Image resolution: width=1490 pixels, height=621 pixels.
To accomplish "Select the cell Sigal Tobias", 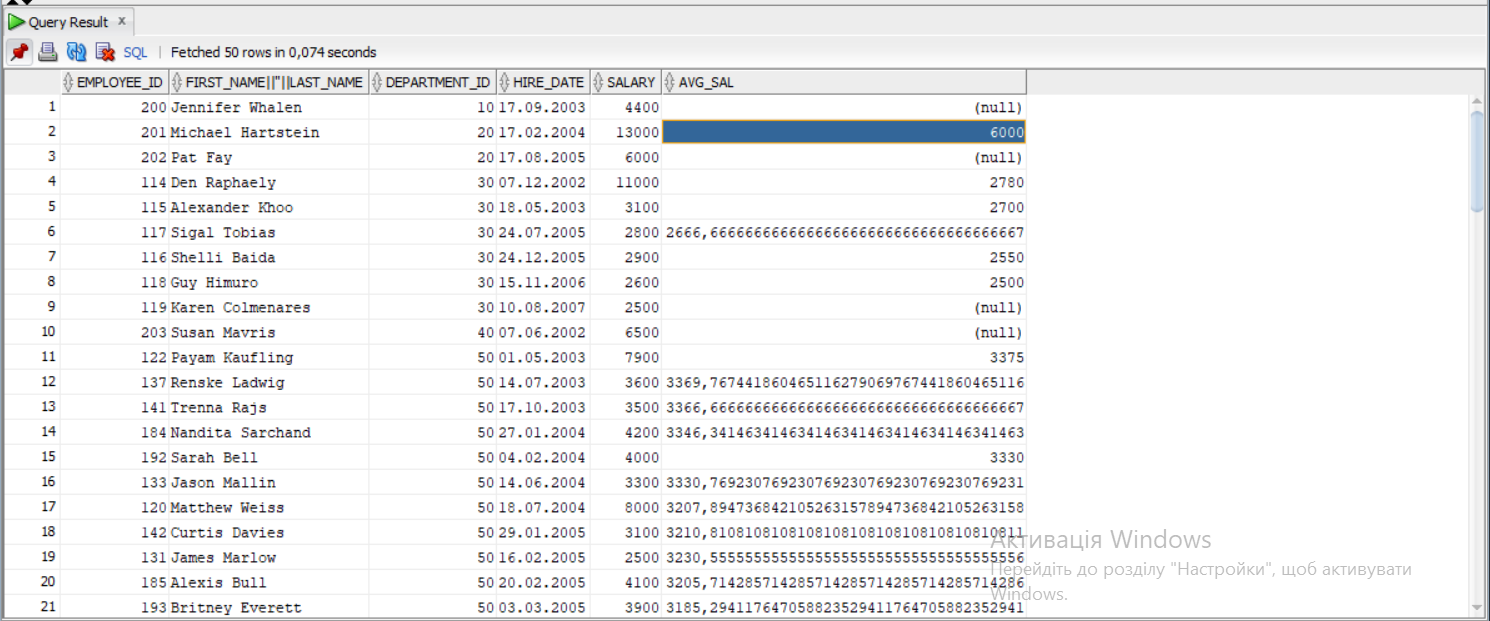I will pyautogui.click(x=268, y=232).
